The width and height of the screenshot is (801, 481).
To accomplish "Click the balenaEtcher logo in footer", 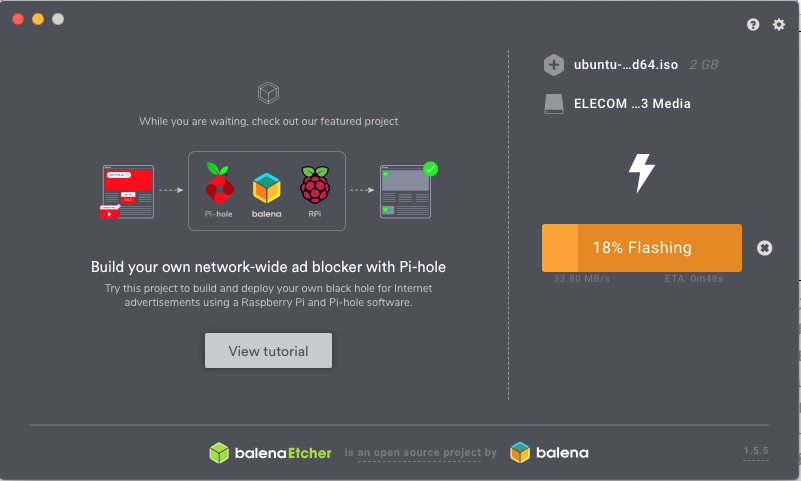I will coord(270,453).
